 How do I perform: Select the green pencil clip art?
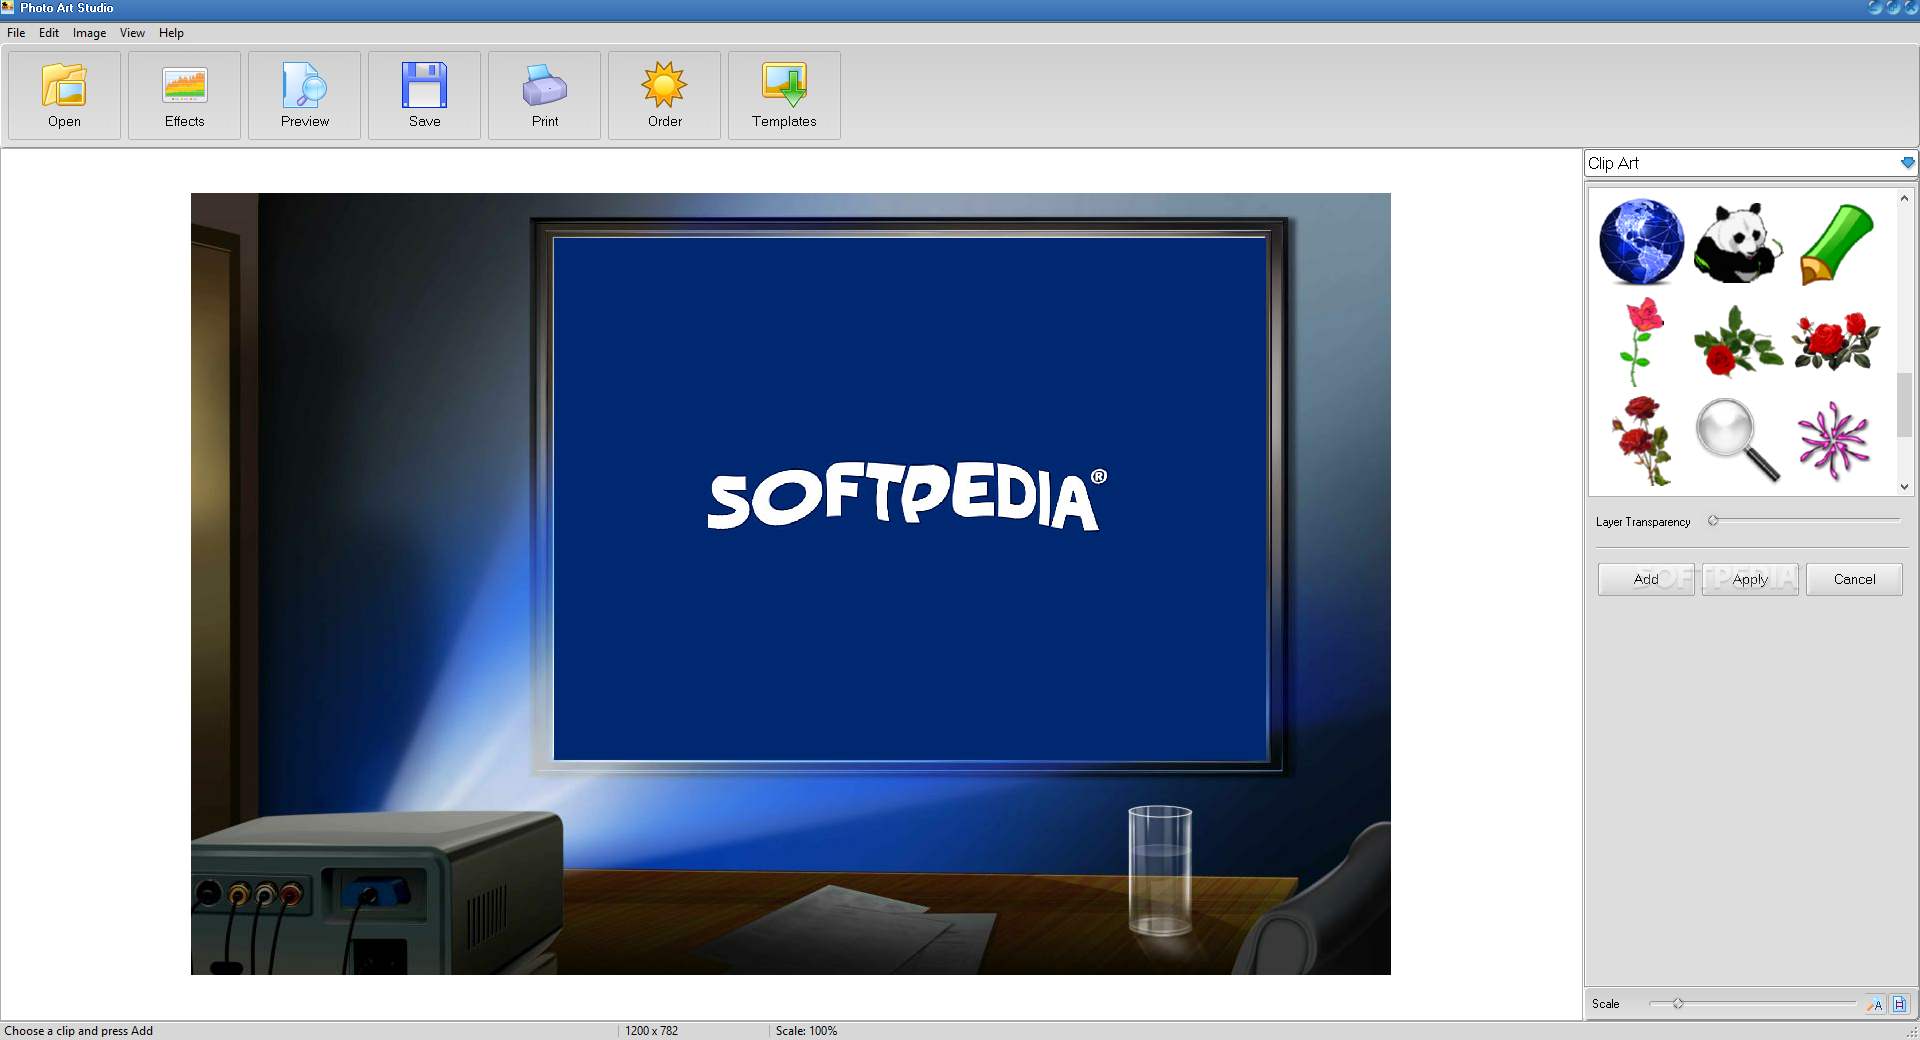click(1836, 244)
